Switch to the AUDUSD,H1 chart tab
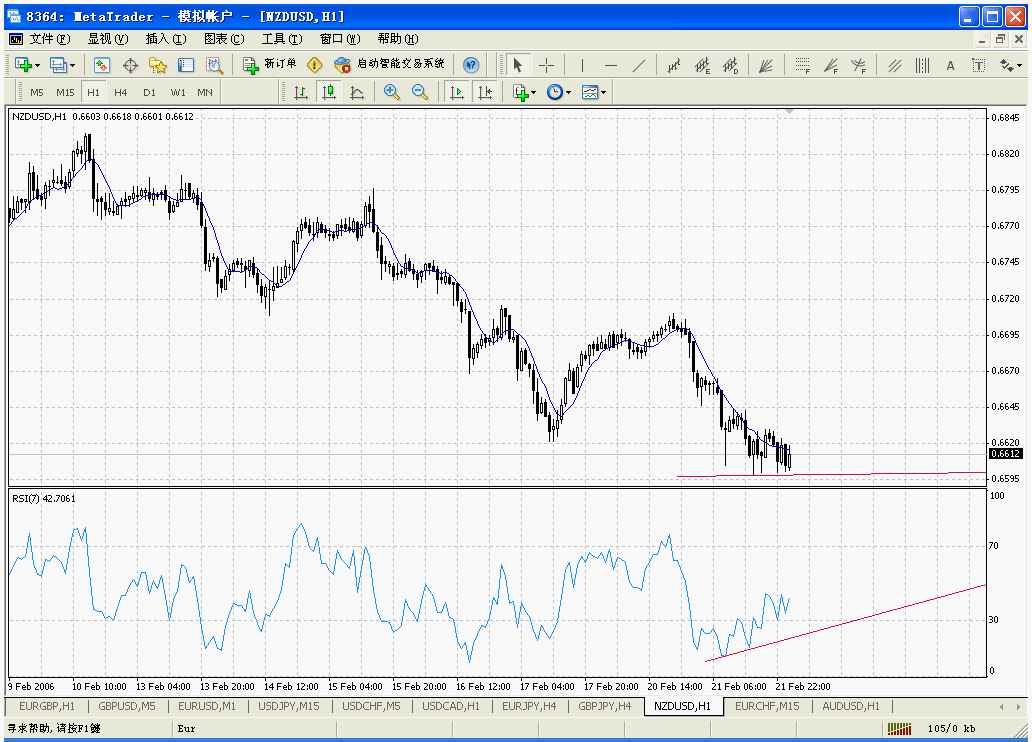This screenshot has width=1032, height=742. (x=850, y=706)
